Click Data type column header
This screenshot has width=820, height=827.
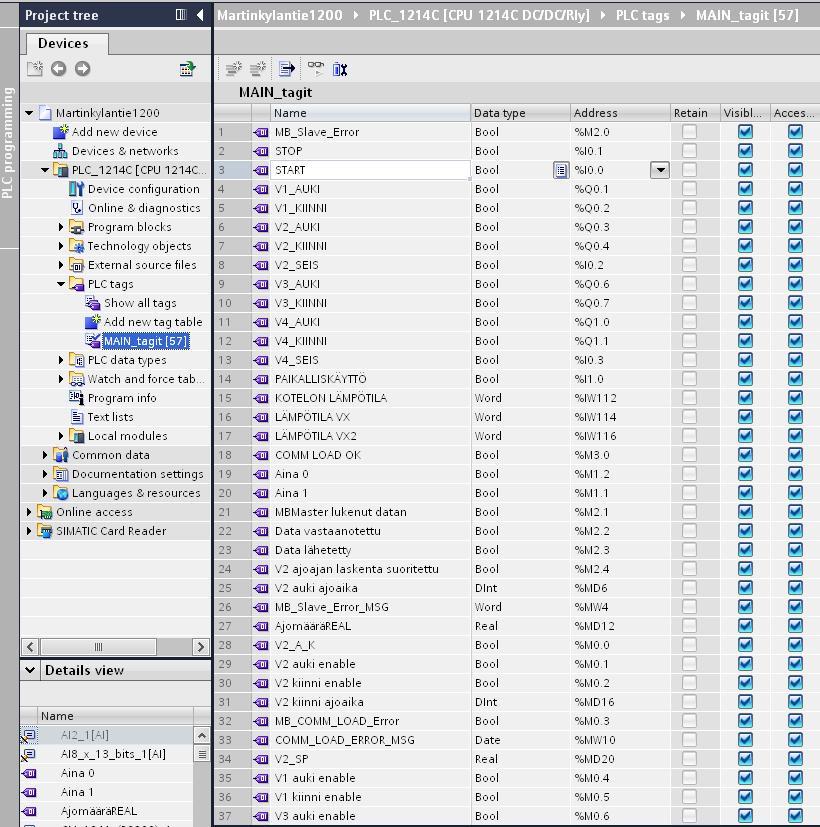(x=520, y=113)
